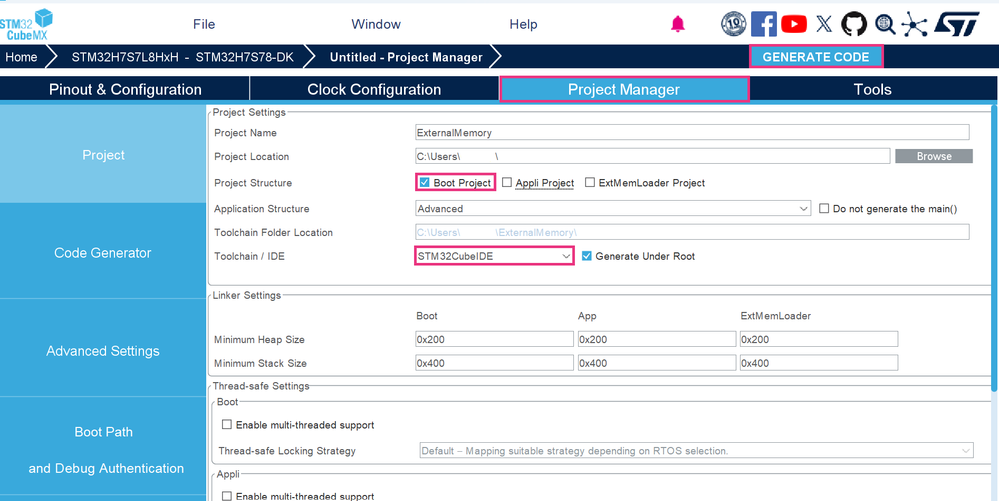Click the network share star icon
Image resolution: width=999 pixels, height=501 pixels.
[x=914, y=24]
